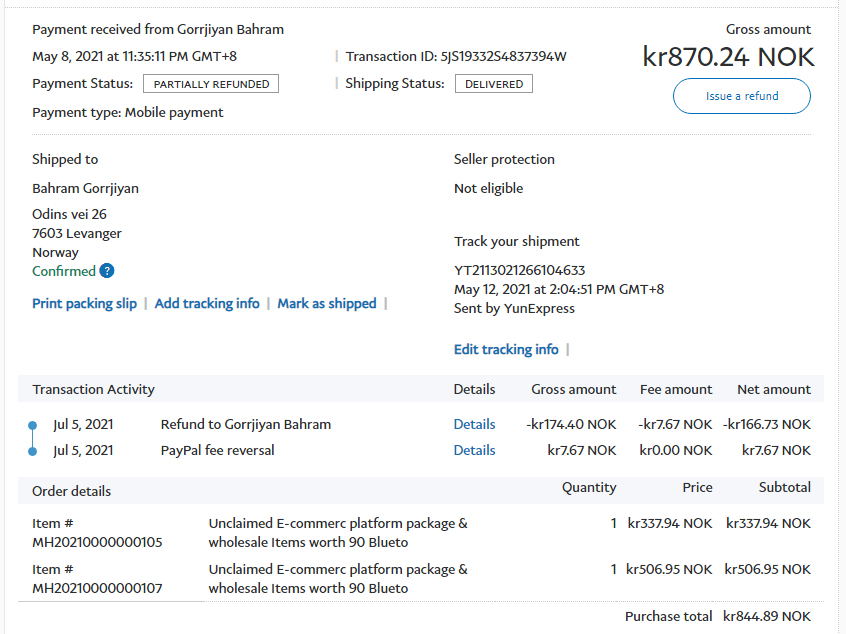Open Edit tracking info link
This screenshot has height=634, width=846.
[506, 349]
